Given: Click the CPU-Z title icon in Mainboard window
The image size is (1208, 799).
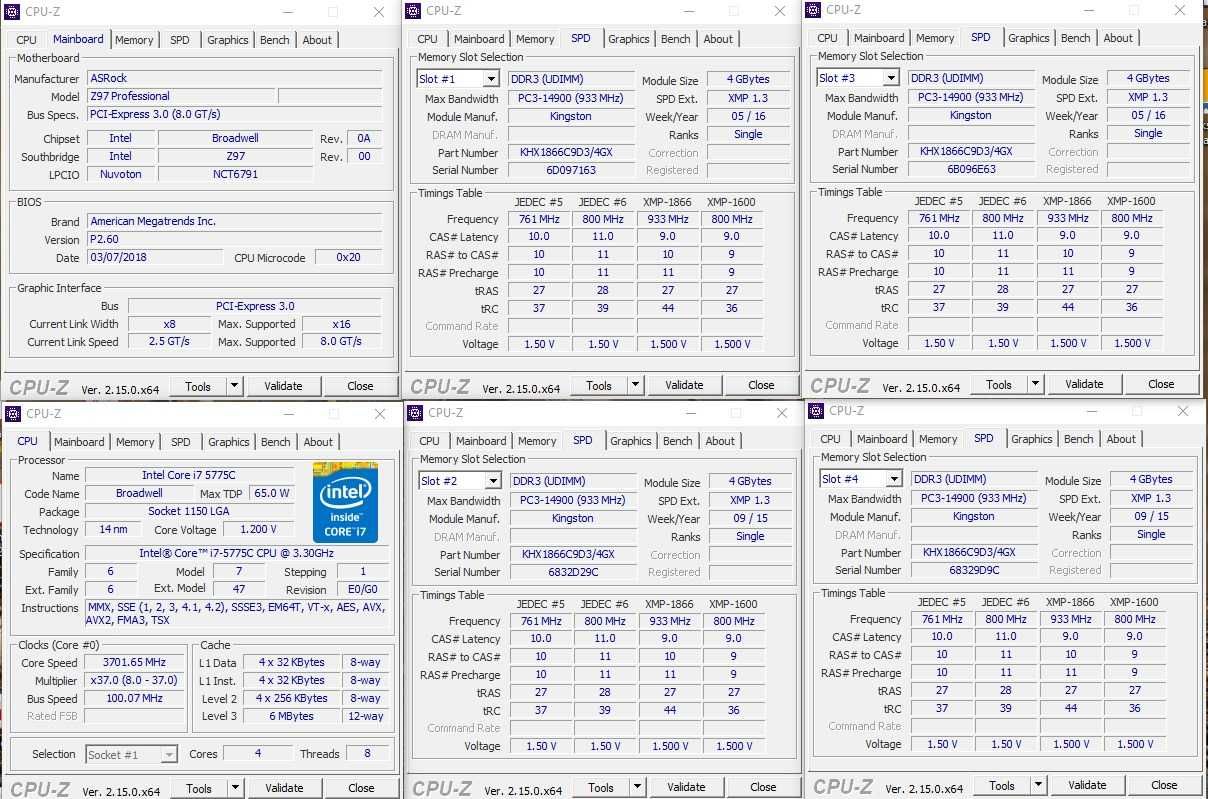Looking at the screenshot, I should pos(12,12).
